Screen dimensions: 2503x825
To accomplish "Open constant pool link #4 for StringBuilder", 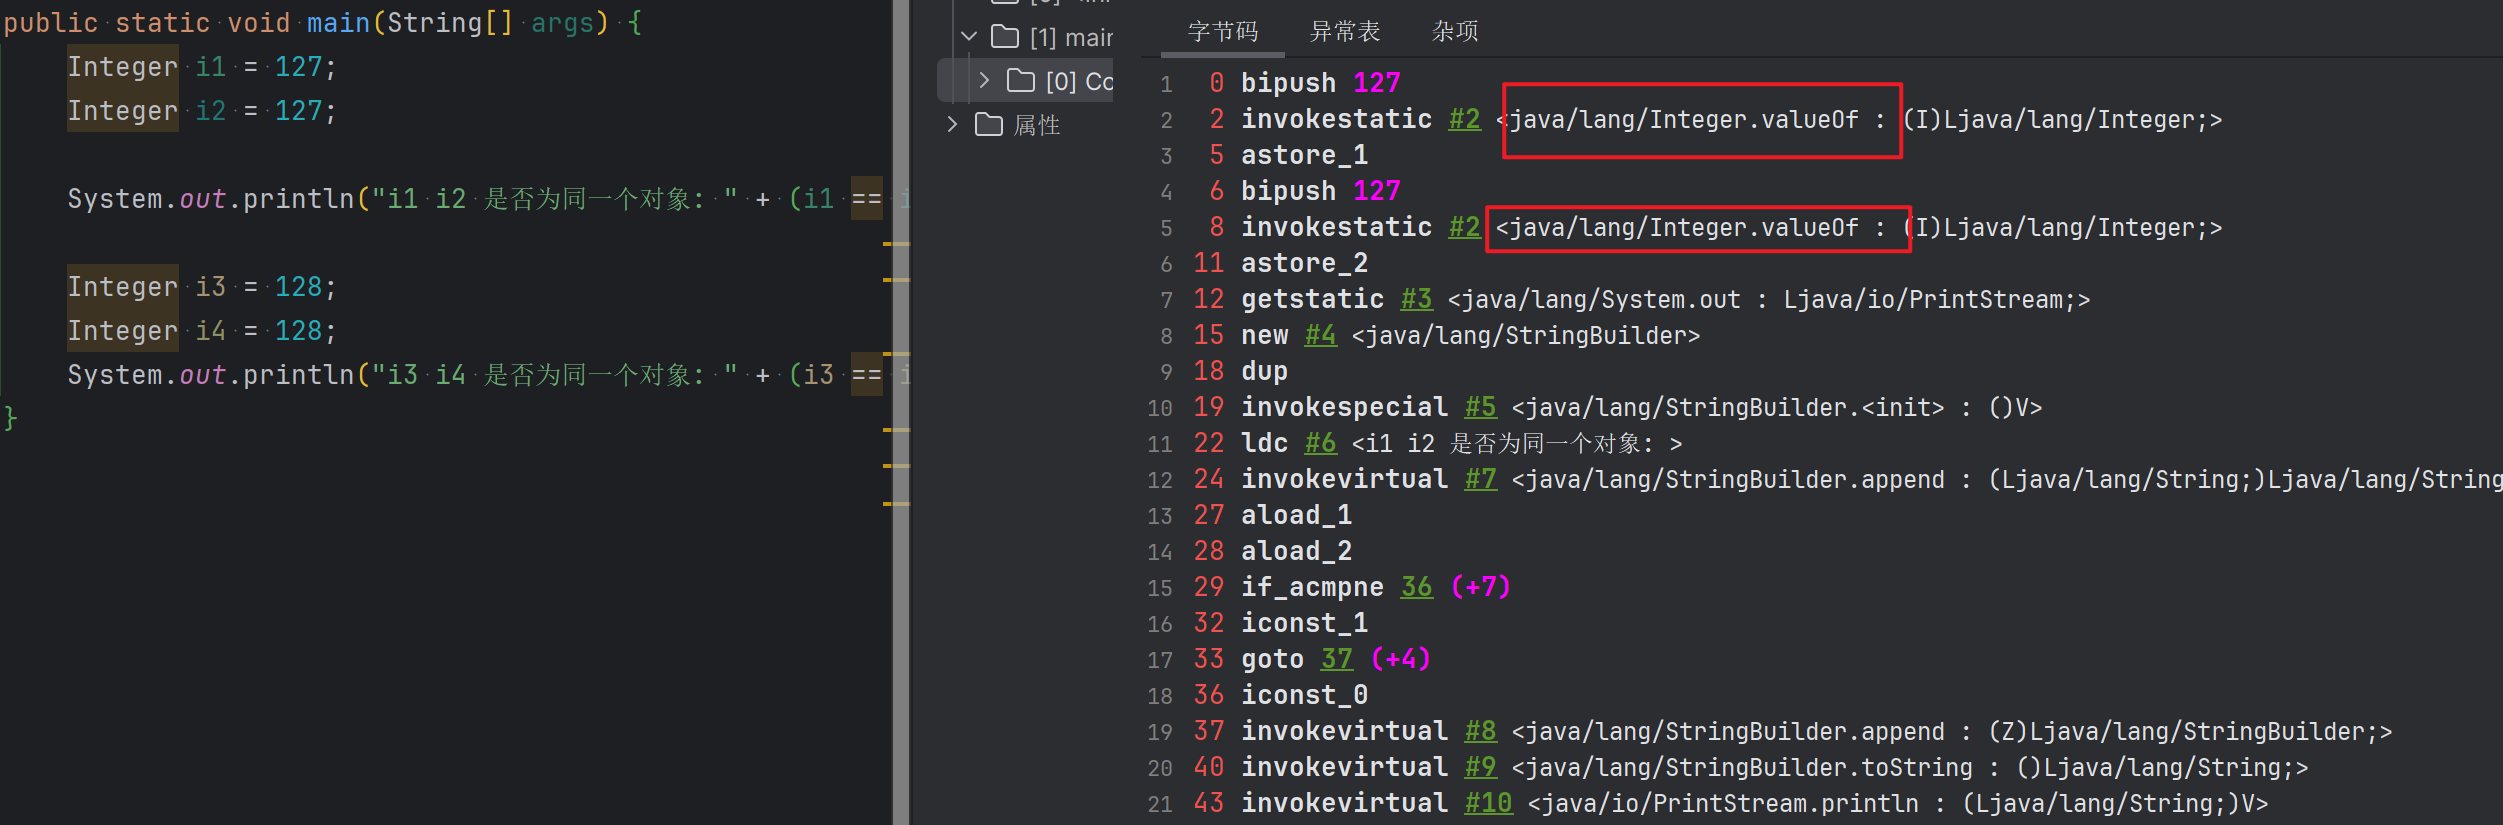I will [1319, 335].
